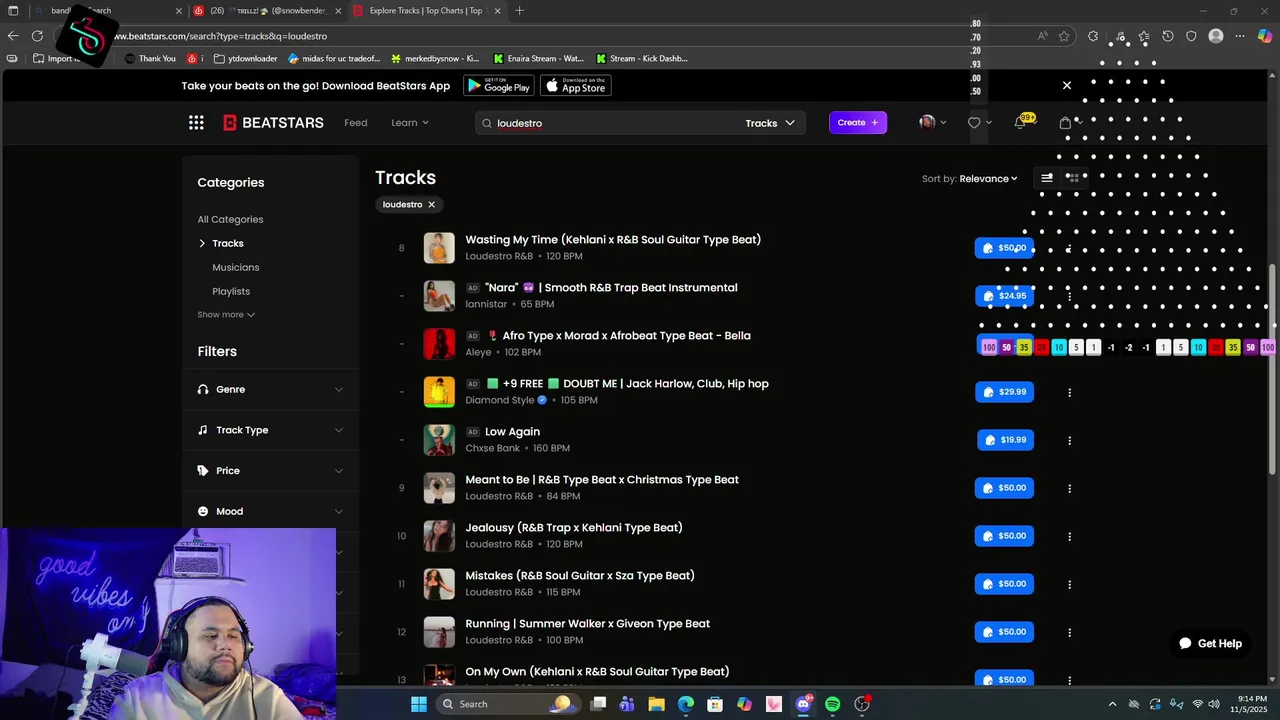
Task: Open more options for Low Again
Action: point(1069,440)
